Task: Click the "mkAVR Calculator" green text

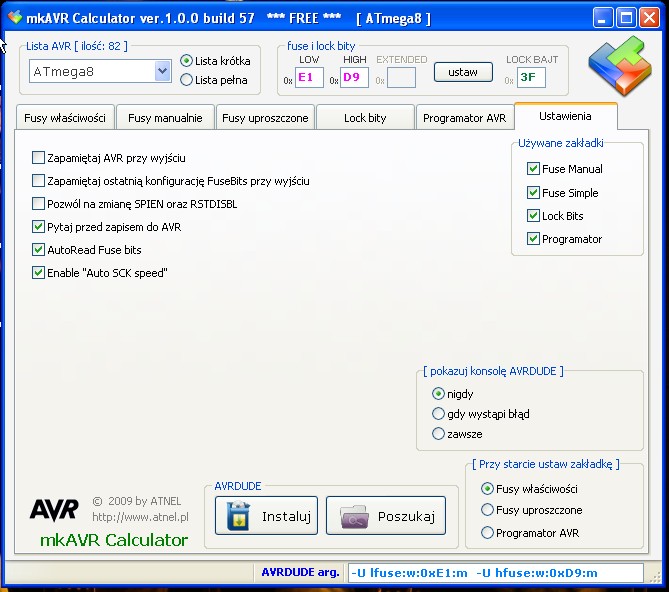Action: tap(114, 540)
